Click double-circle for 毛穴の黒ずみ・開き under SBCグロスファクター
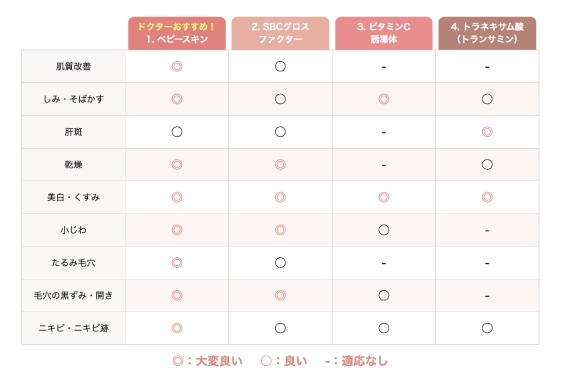This screenshot has width=572, height=378. click(280, 295)
